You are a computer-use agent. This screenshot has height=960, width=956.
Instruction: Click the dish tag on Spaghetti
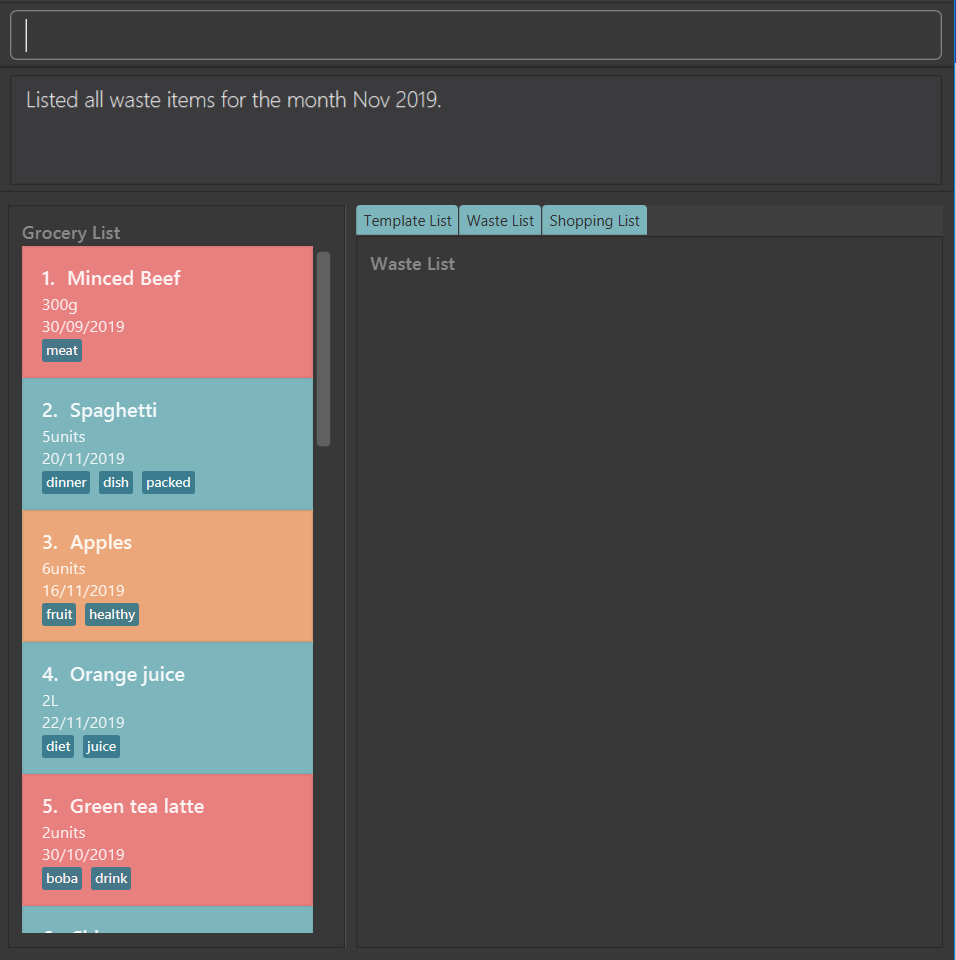click(x=116, y=482)
